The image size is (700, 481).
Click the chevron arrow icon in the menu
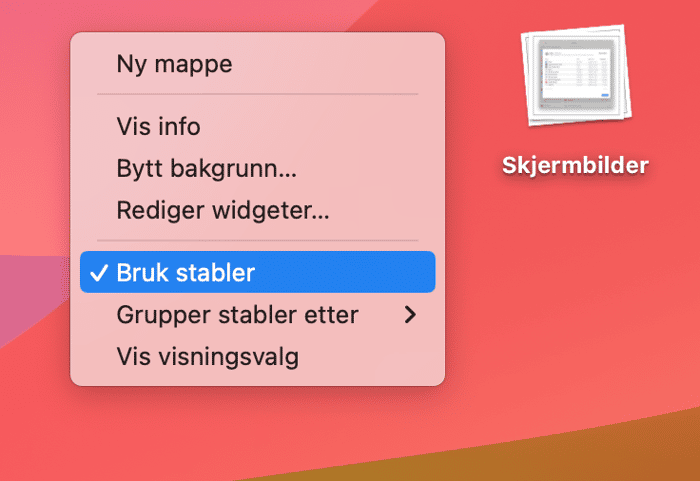(410, 315)
